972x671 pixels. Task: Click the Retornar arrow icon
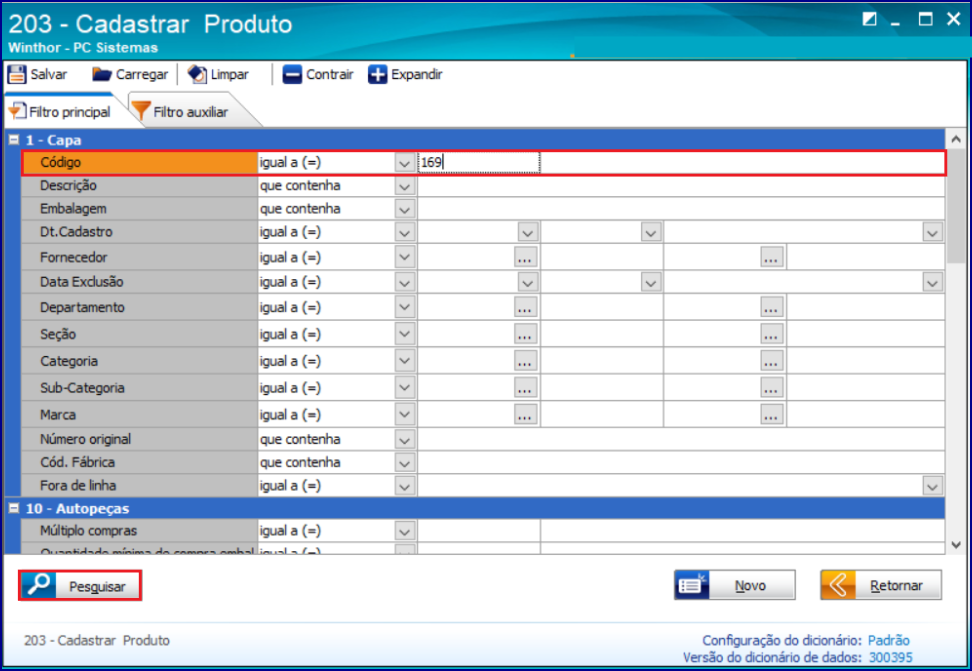point(838,585)
